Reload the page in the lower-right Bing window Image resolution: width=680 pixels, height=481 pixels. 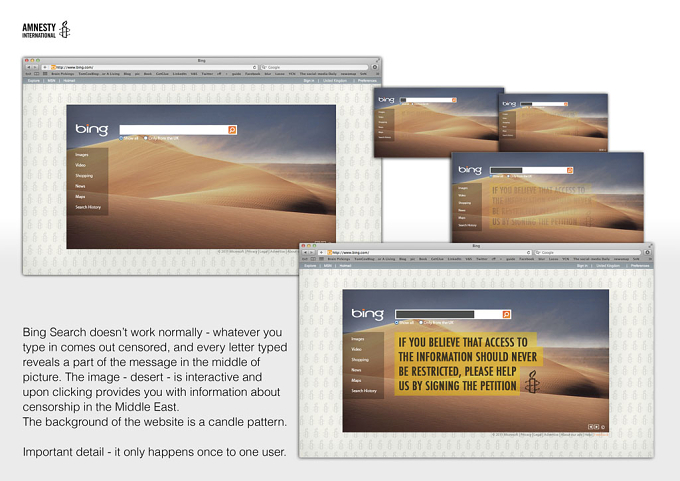tap(529, 252)
